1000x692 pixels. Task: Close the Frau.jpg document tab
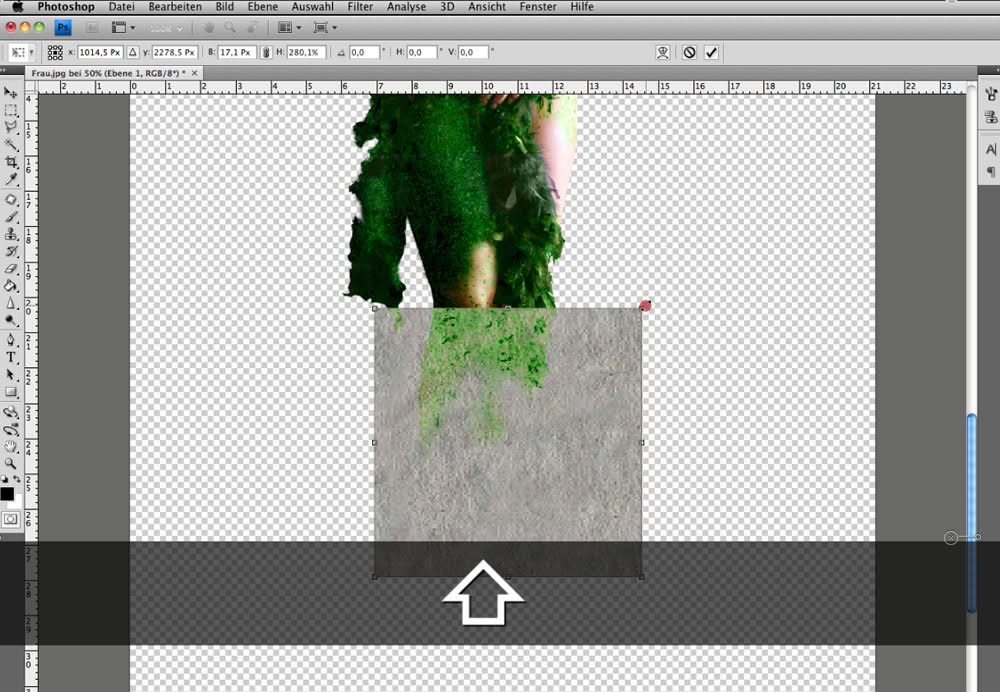[195, 73]
